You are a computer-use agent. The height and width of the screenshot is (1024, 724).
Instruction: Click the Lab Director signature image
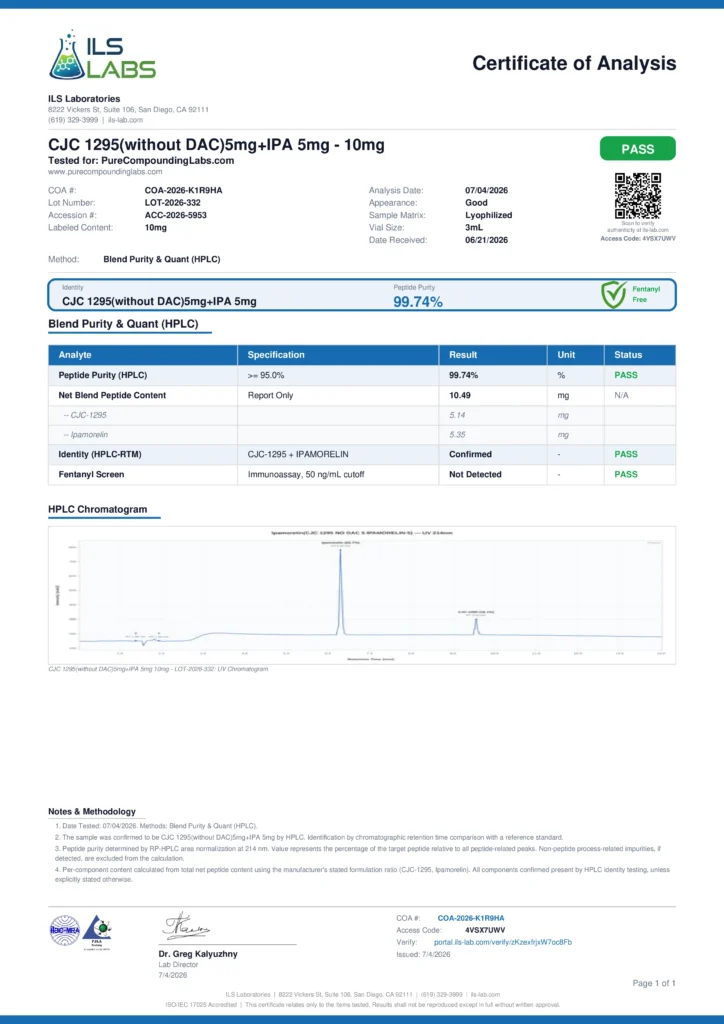[x=187, y=926]
